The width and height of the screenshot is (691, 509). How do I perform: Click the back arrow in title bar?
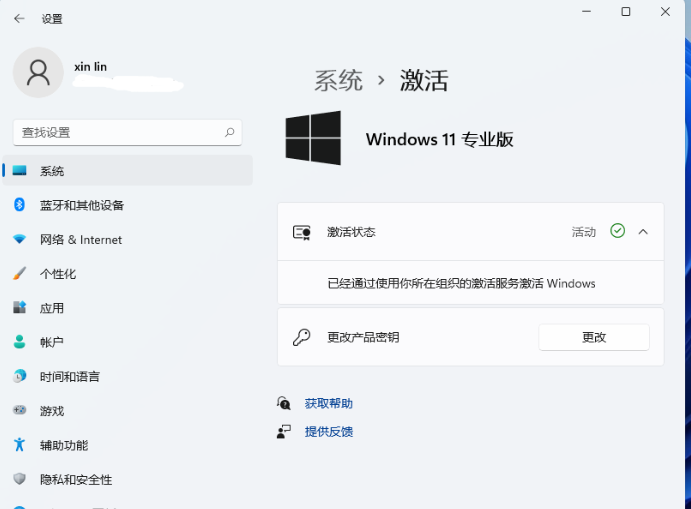[19, 18]
